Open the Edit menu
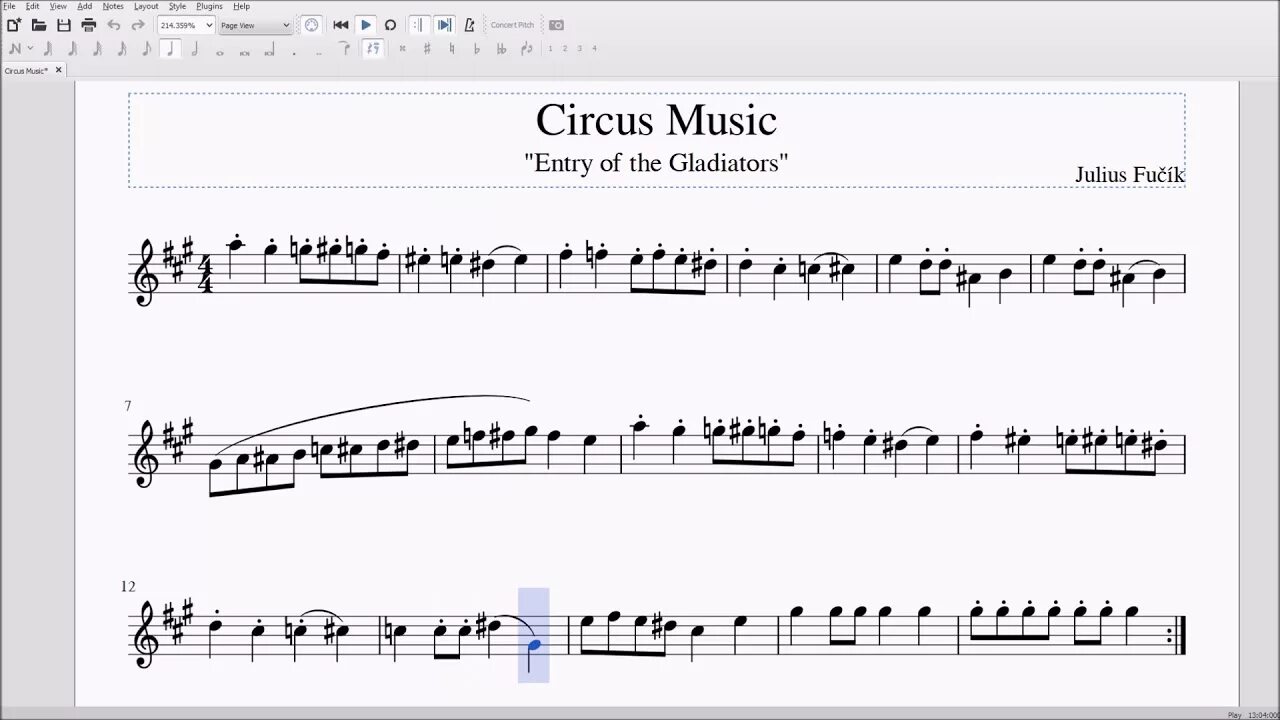This screenshot has height=720, width=1280. coord(33,6)
